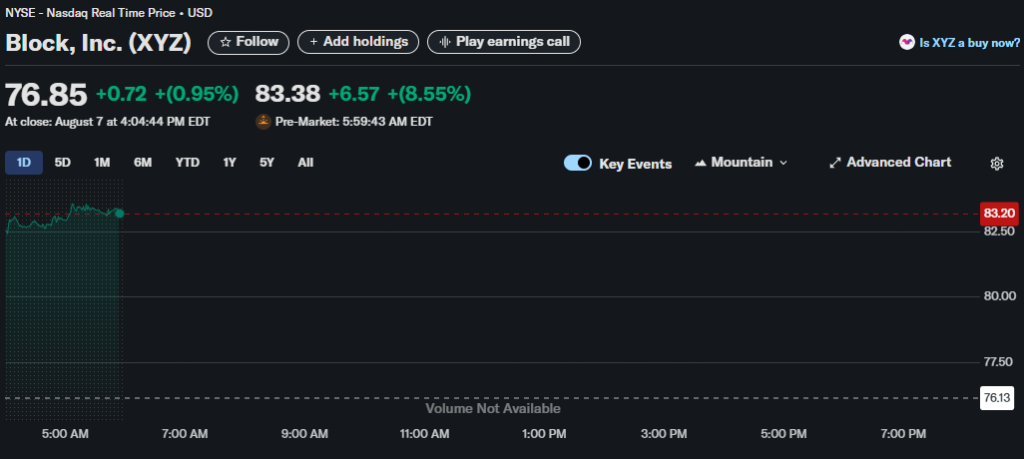Click the 76.13 previous close label
Image resolution: width=1024 pixels, height=459 pixels.
coord(997,398)
